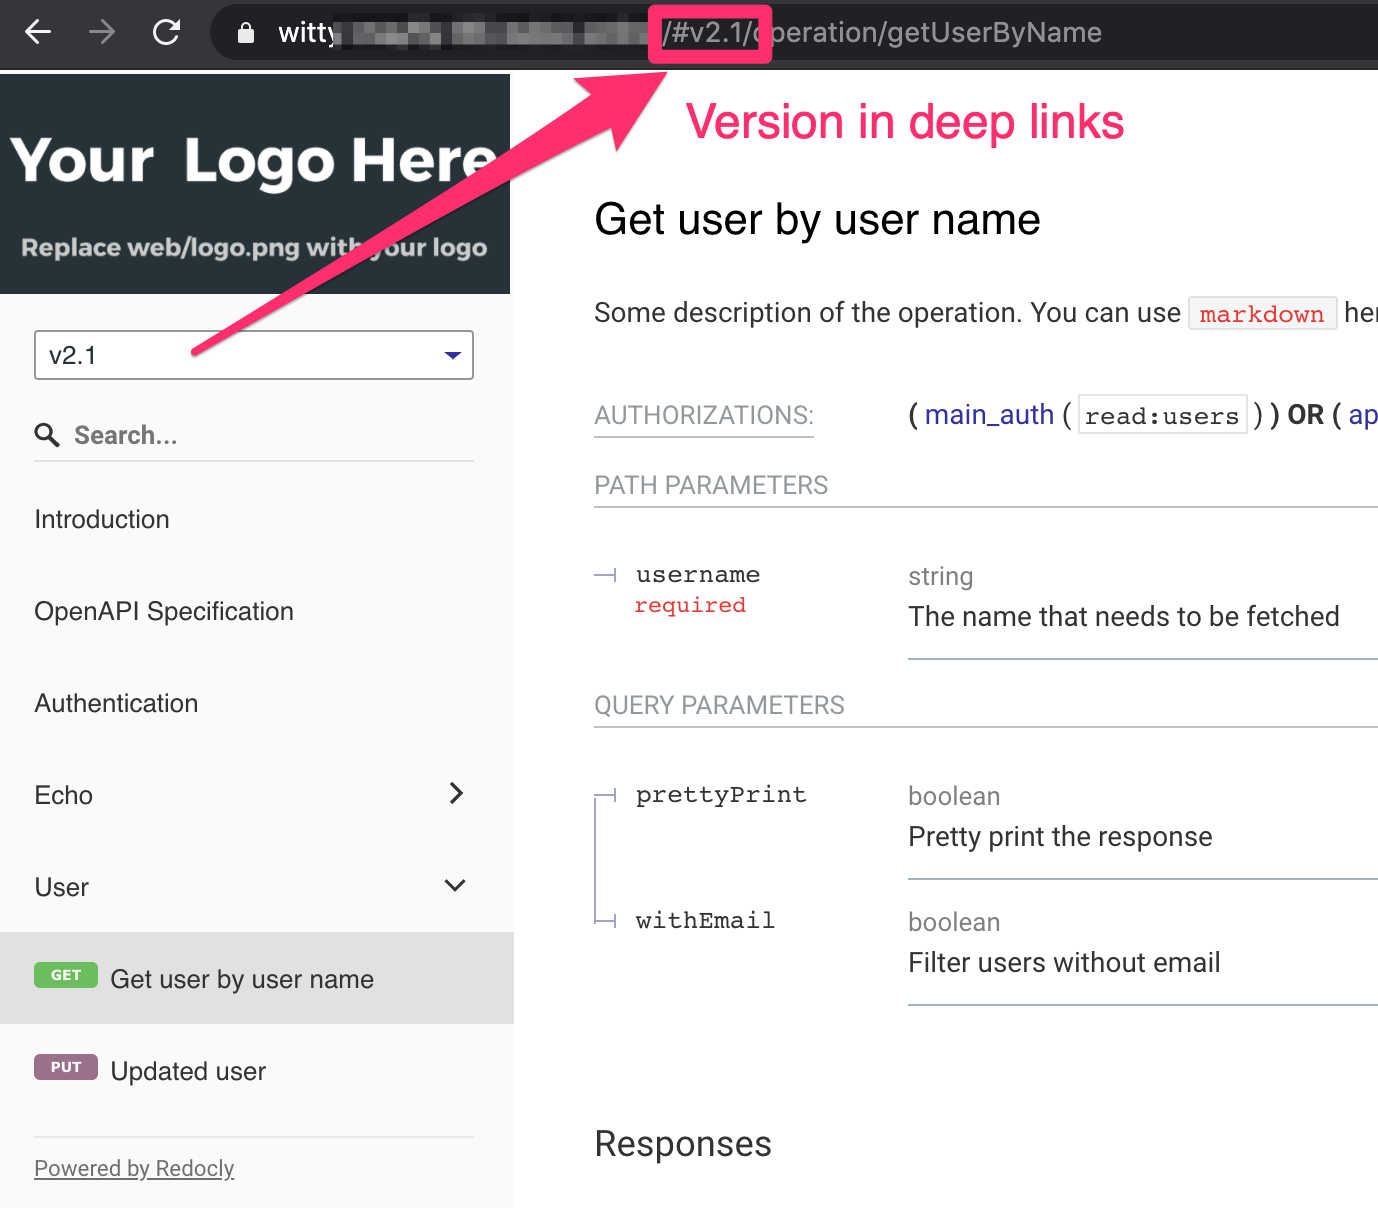Click the read:users scope tag
1378x1208 pixels.
[x=1162, y=416]
